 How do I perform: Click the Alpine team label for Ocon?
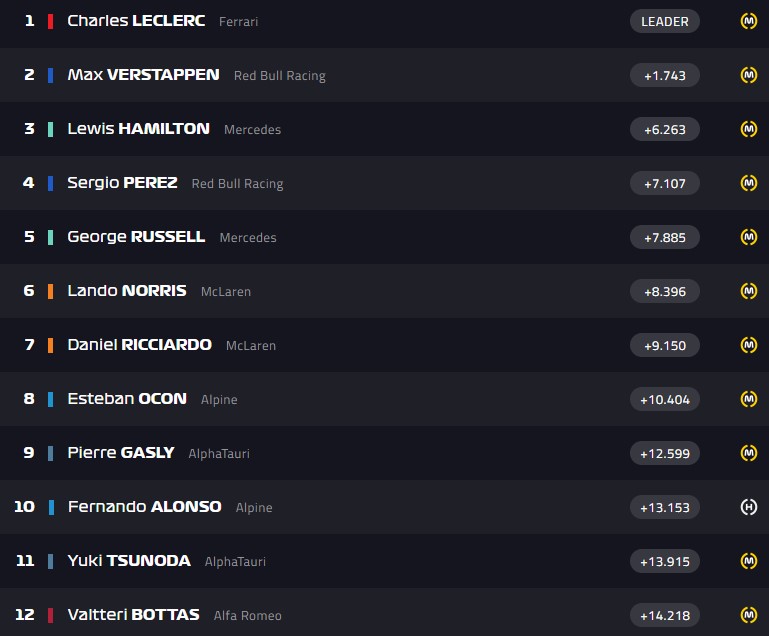pos(219,399)
